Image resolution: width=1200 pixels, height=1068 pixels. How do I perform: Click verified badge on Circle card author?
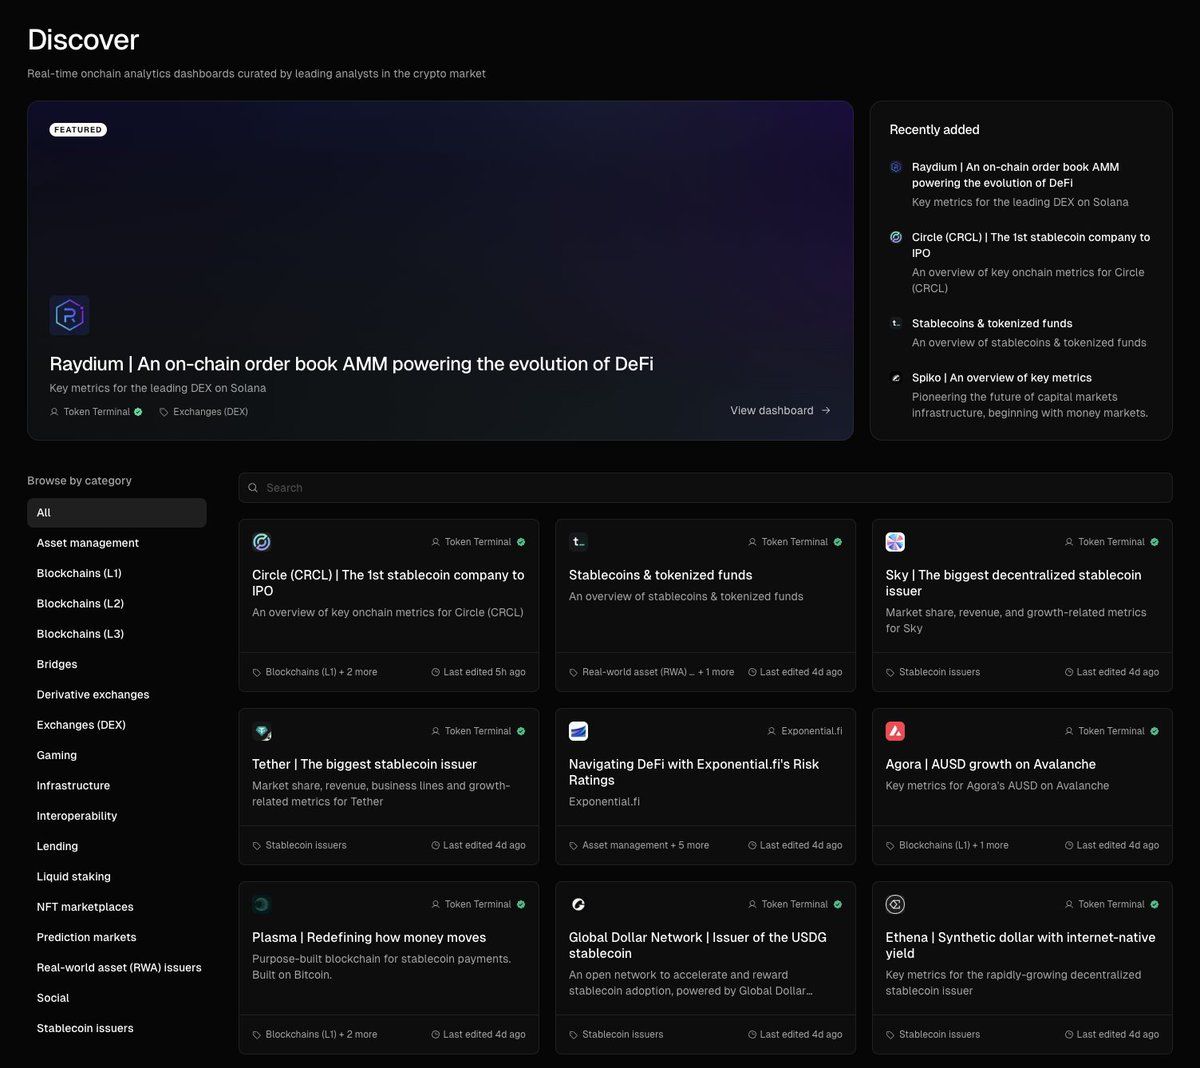pyautogui.click(x=521, y=542)
